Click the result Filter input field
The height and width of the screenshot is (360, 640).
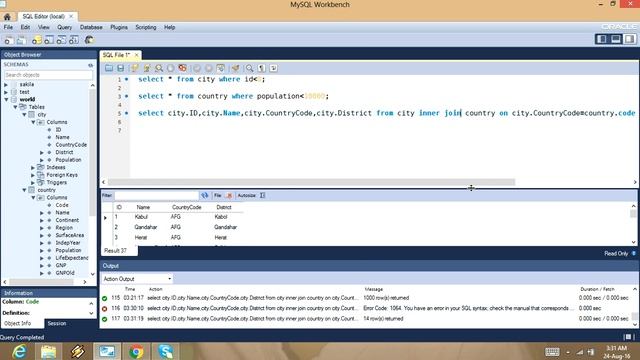[156, 196]
